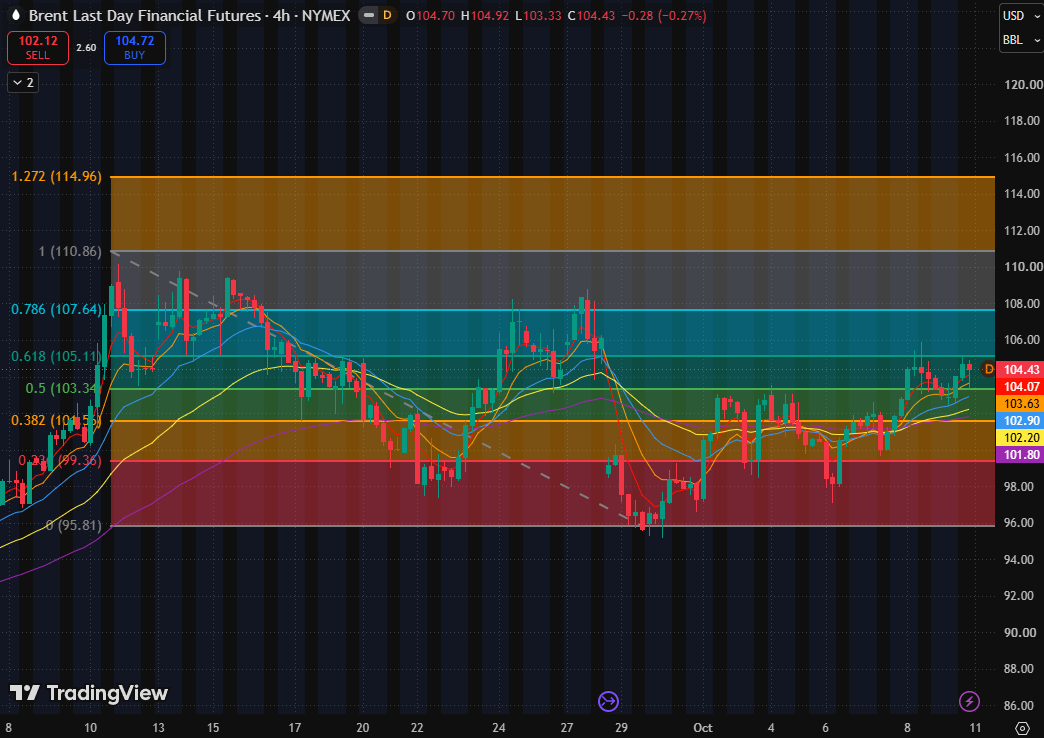Open the USD currency dropdown

tap(1021, 16)
